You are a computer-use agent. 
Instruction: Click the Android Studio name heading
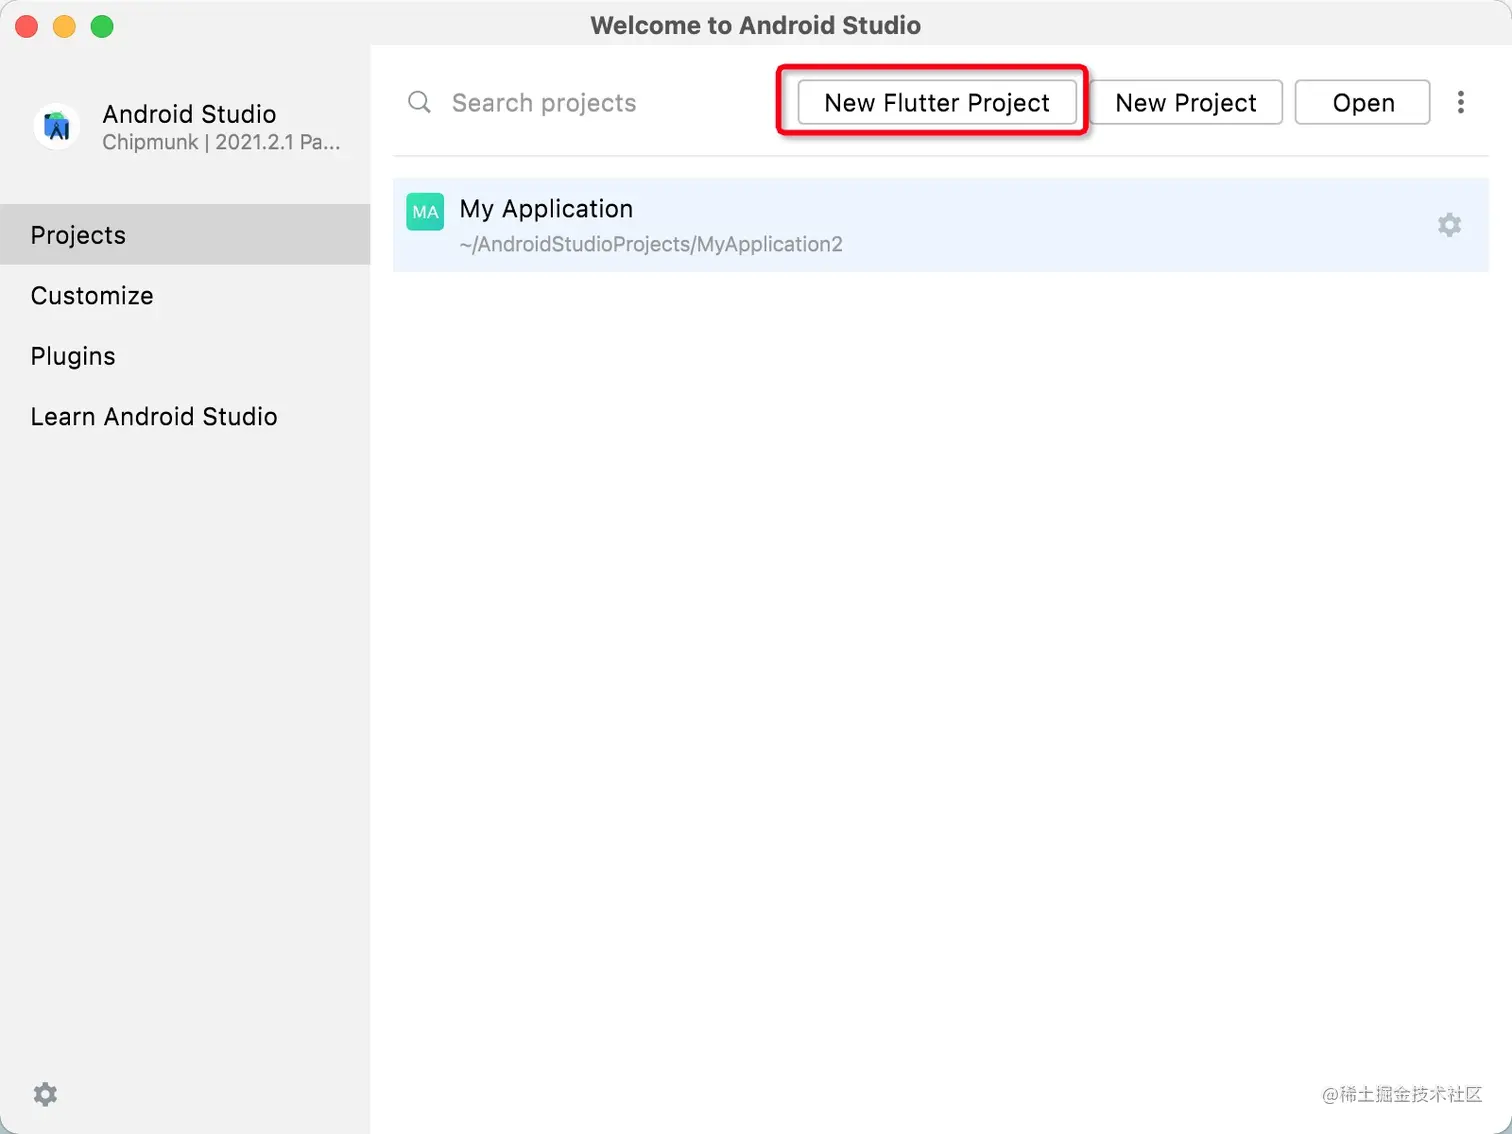(x=189, y=114)
